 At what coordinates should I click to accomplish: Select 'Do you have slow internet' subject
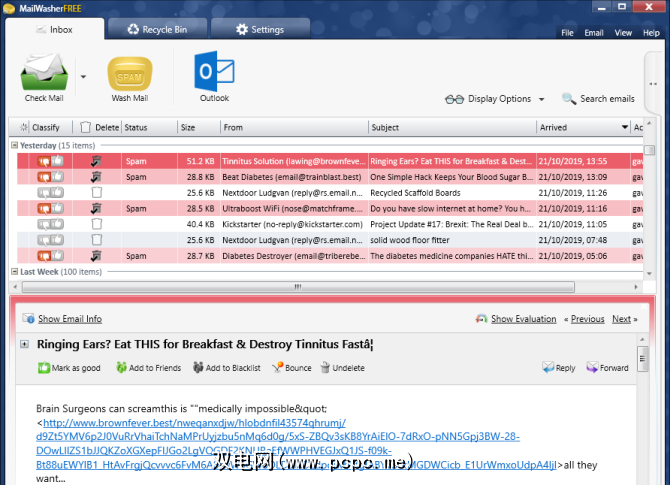point(450,209)
